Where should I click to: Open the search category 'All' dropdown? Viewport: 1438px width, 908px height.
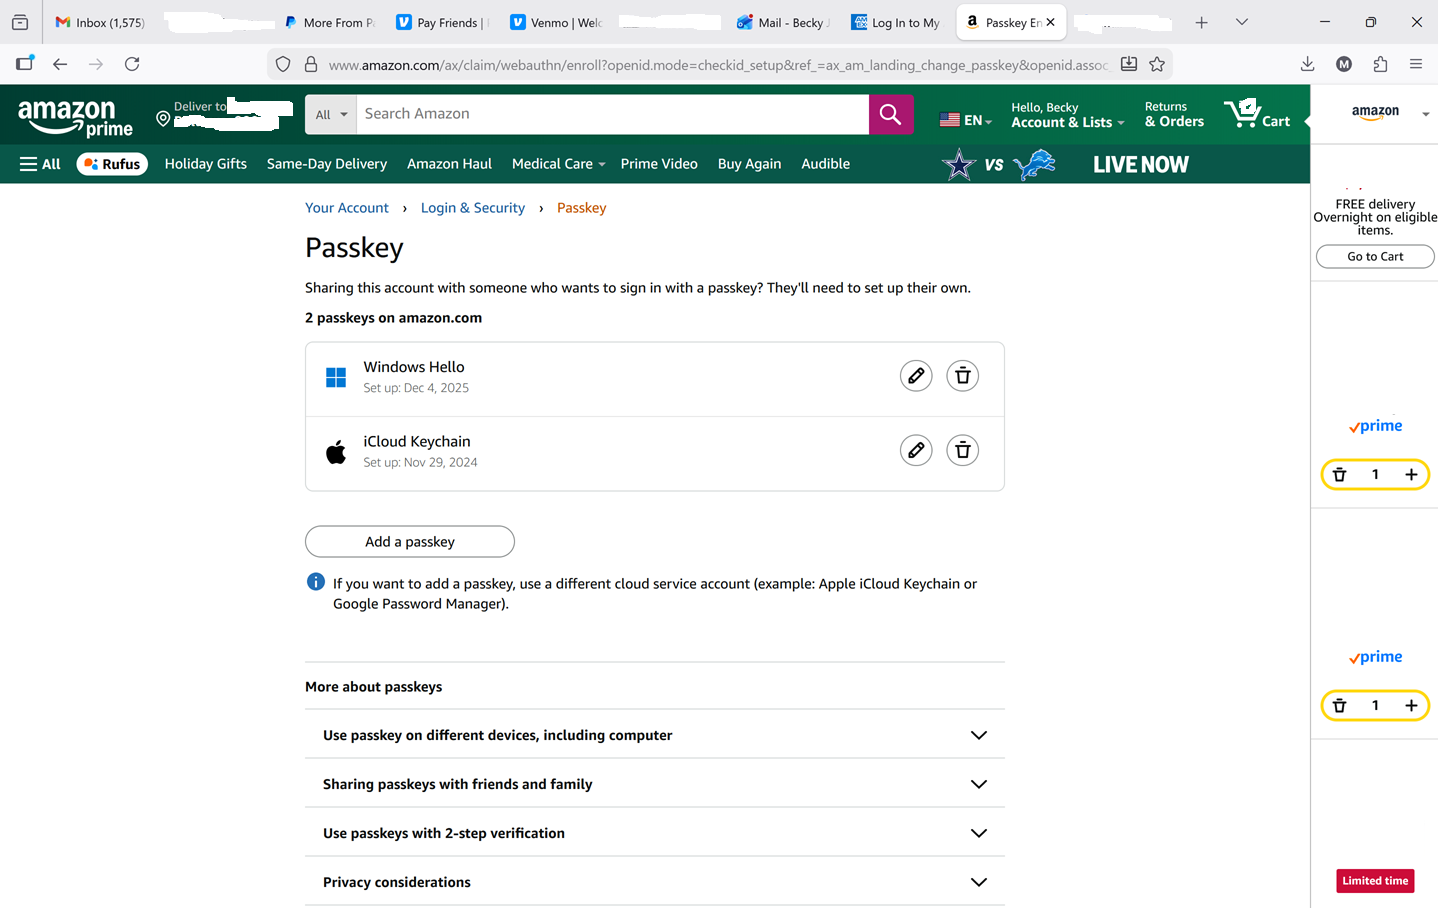click(x=331, y=114)
